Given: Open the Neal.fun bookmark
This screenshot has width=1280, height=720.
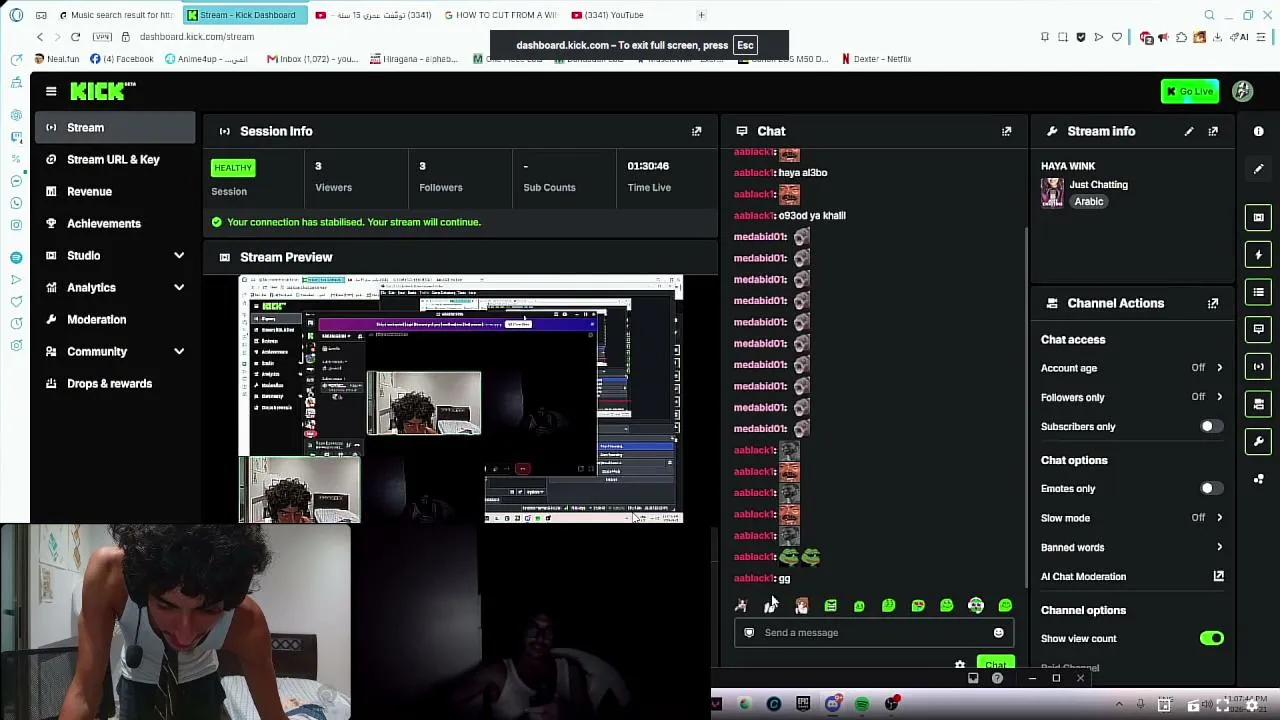Looking at the screenshot, I should 56,59.
